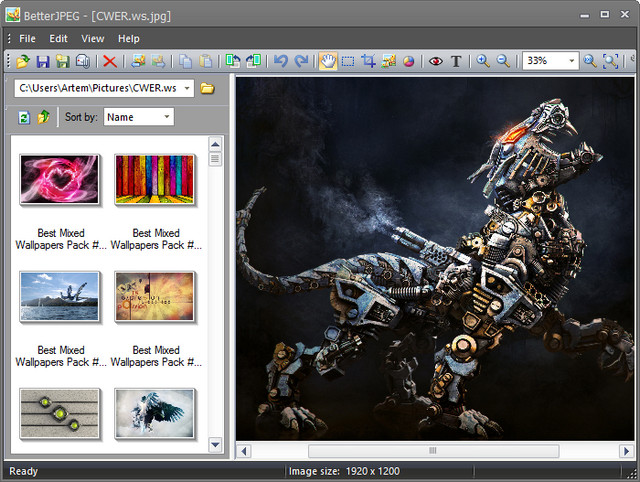The width and height of the screenshot is (640, 482).
Task: Activate the Hand pan tool
Action: coord(327,61)
